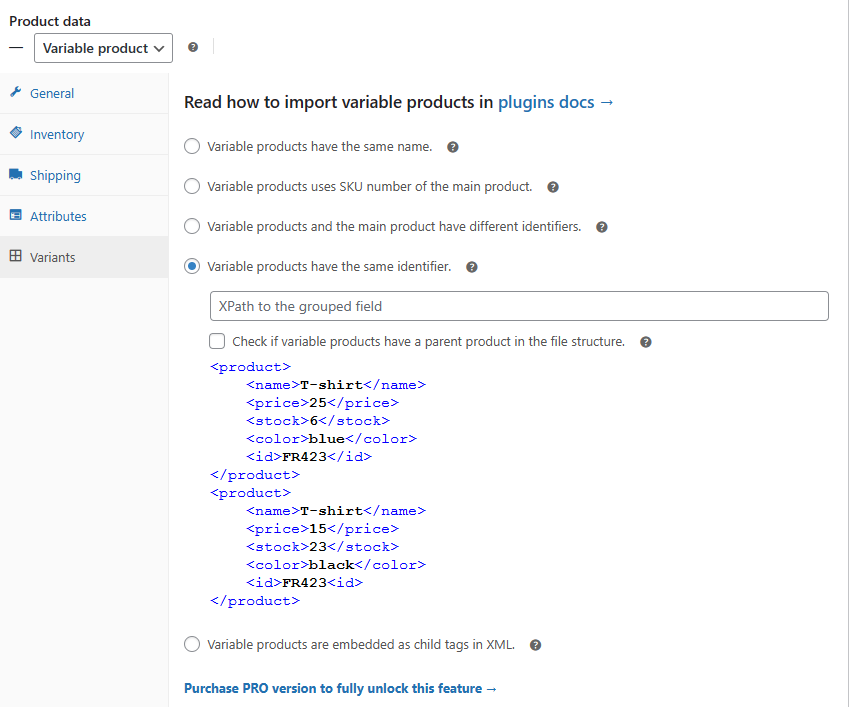Screen dimensions: 849x707
Task: Click help icon beside 'embedded as child tags'
Action: click(x=536, y=645)
